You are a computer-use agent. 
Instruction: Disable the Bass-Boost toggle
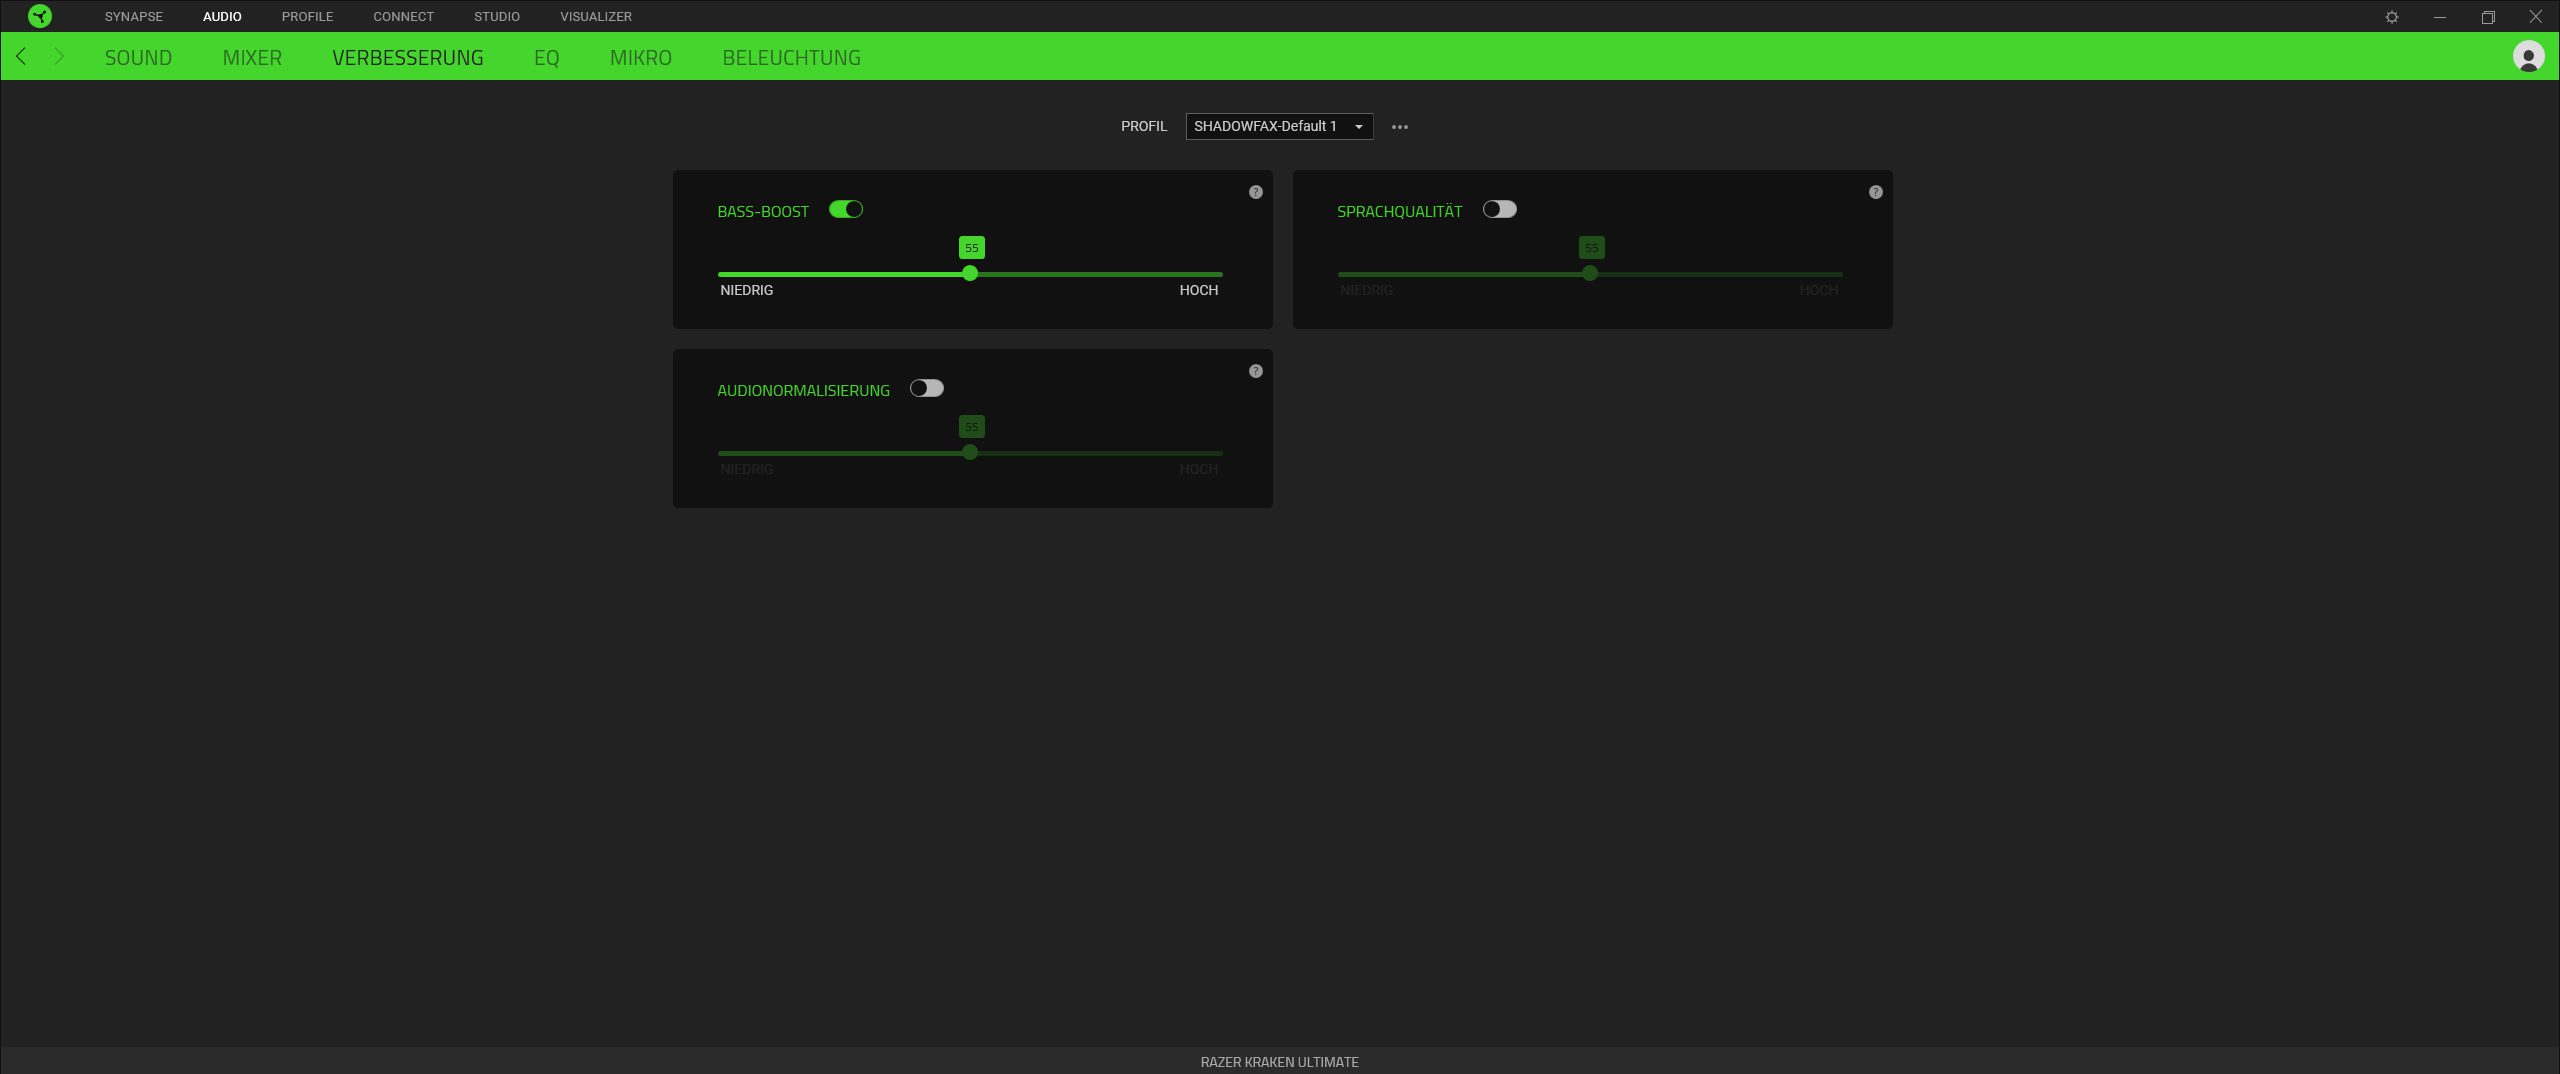click(846, 210)
